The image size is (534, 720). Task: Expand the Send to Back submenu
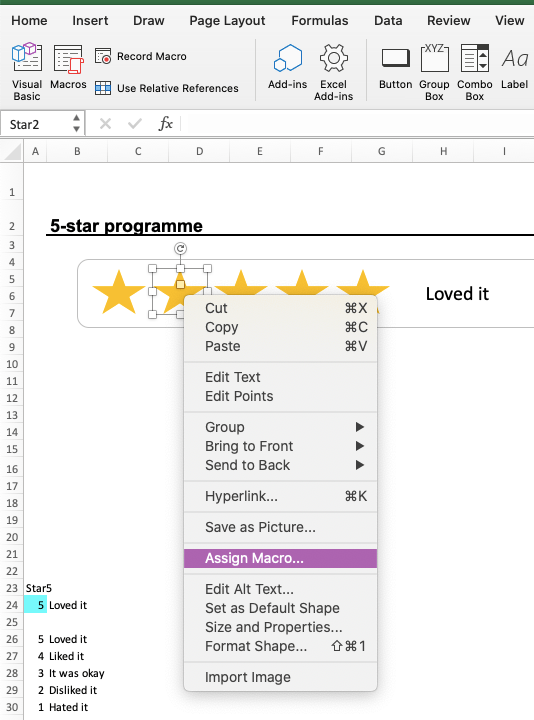pos(360,465)
